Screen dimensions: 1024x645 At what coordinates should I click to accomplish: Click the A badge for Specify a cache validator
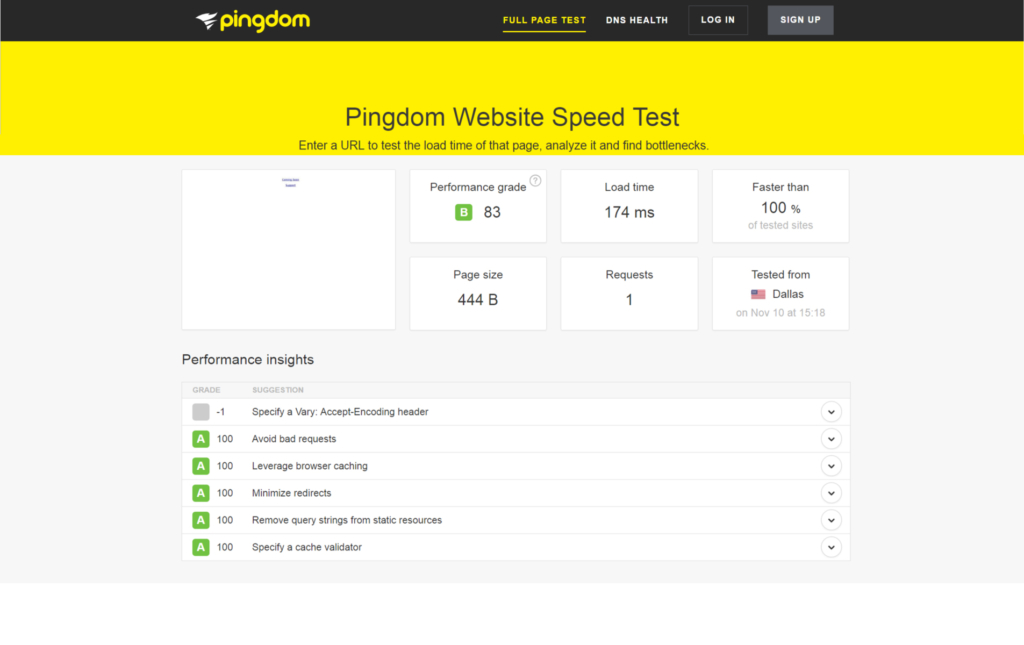(200, 547)
